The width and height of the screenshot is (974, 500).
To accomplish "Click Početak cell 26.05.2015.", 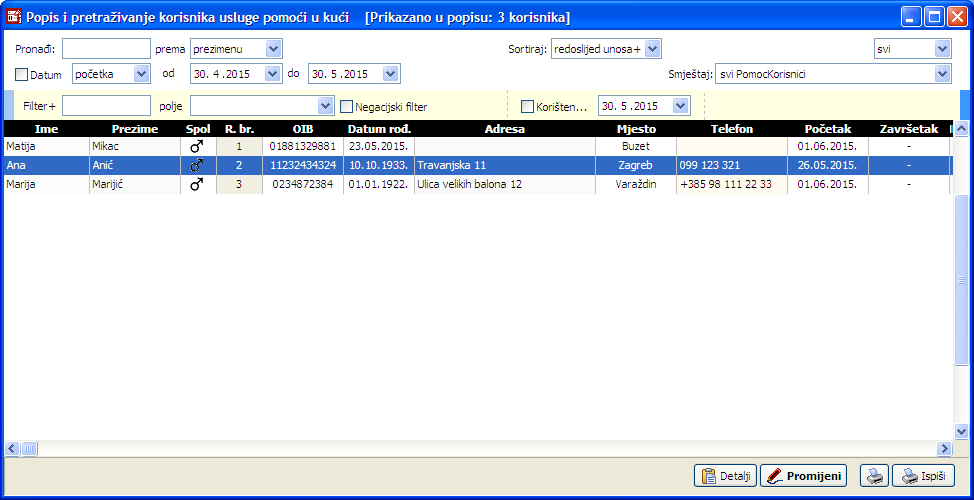I will (827, 166).
